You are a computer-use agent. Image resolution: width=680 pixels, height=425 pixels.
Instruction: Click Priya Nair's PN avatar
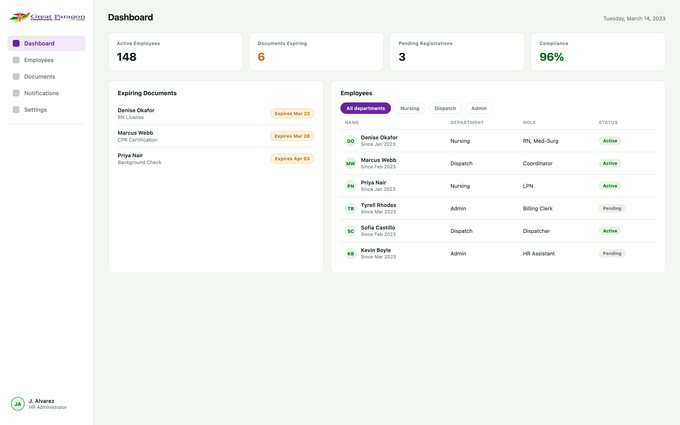pos(350,186)
